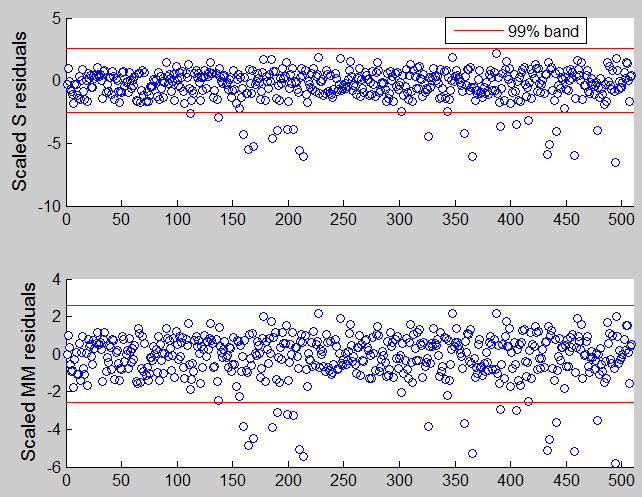Screen dimensions: 642x497
Task: Click y-axis tick label -6 on the MM residuals plot
Action: pos(52,467)
